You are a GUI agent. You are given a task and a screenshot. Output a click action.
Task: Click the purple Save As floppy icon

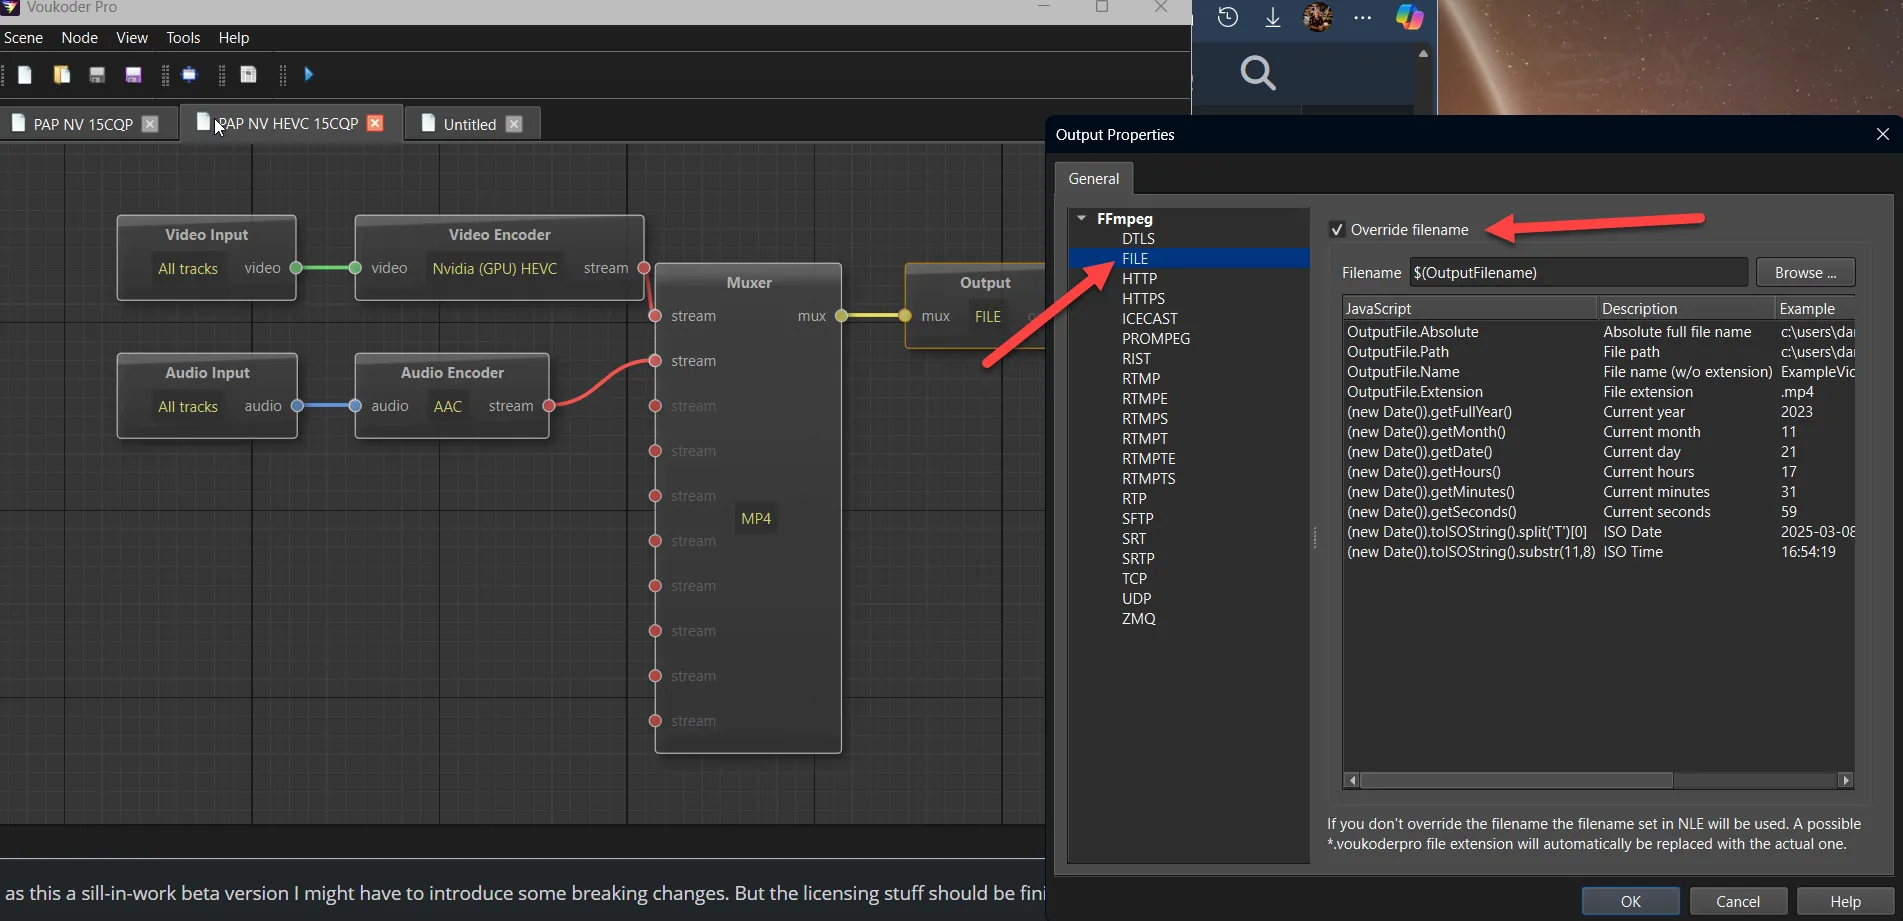pyautogui.click(x=133, y=75)
